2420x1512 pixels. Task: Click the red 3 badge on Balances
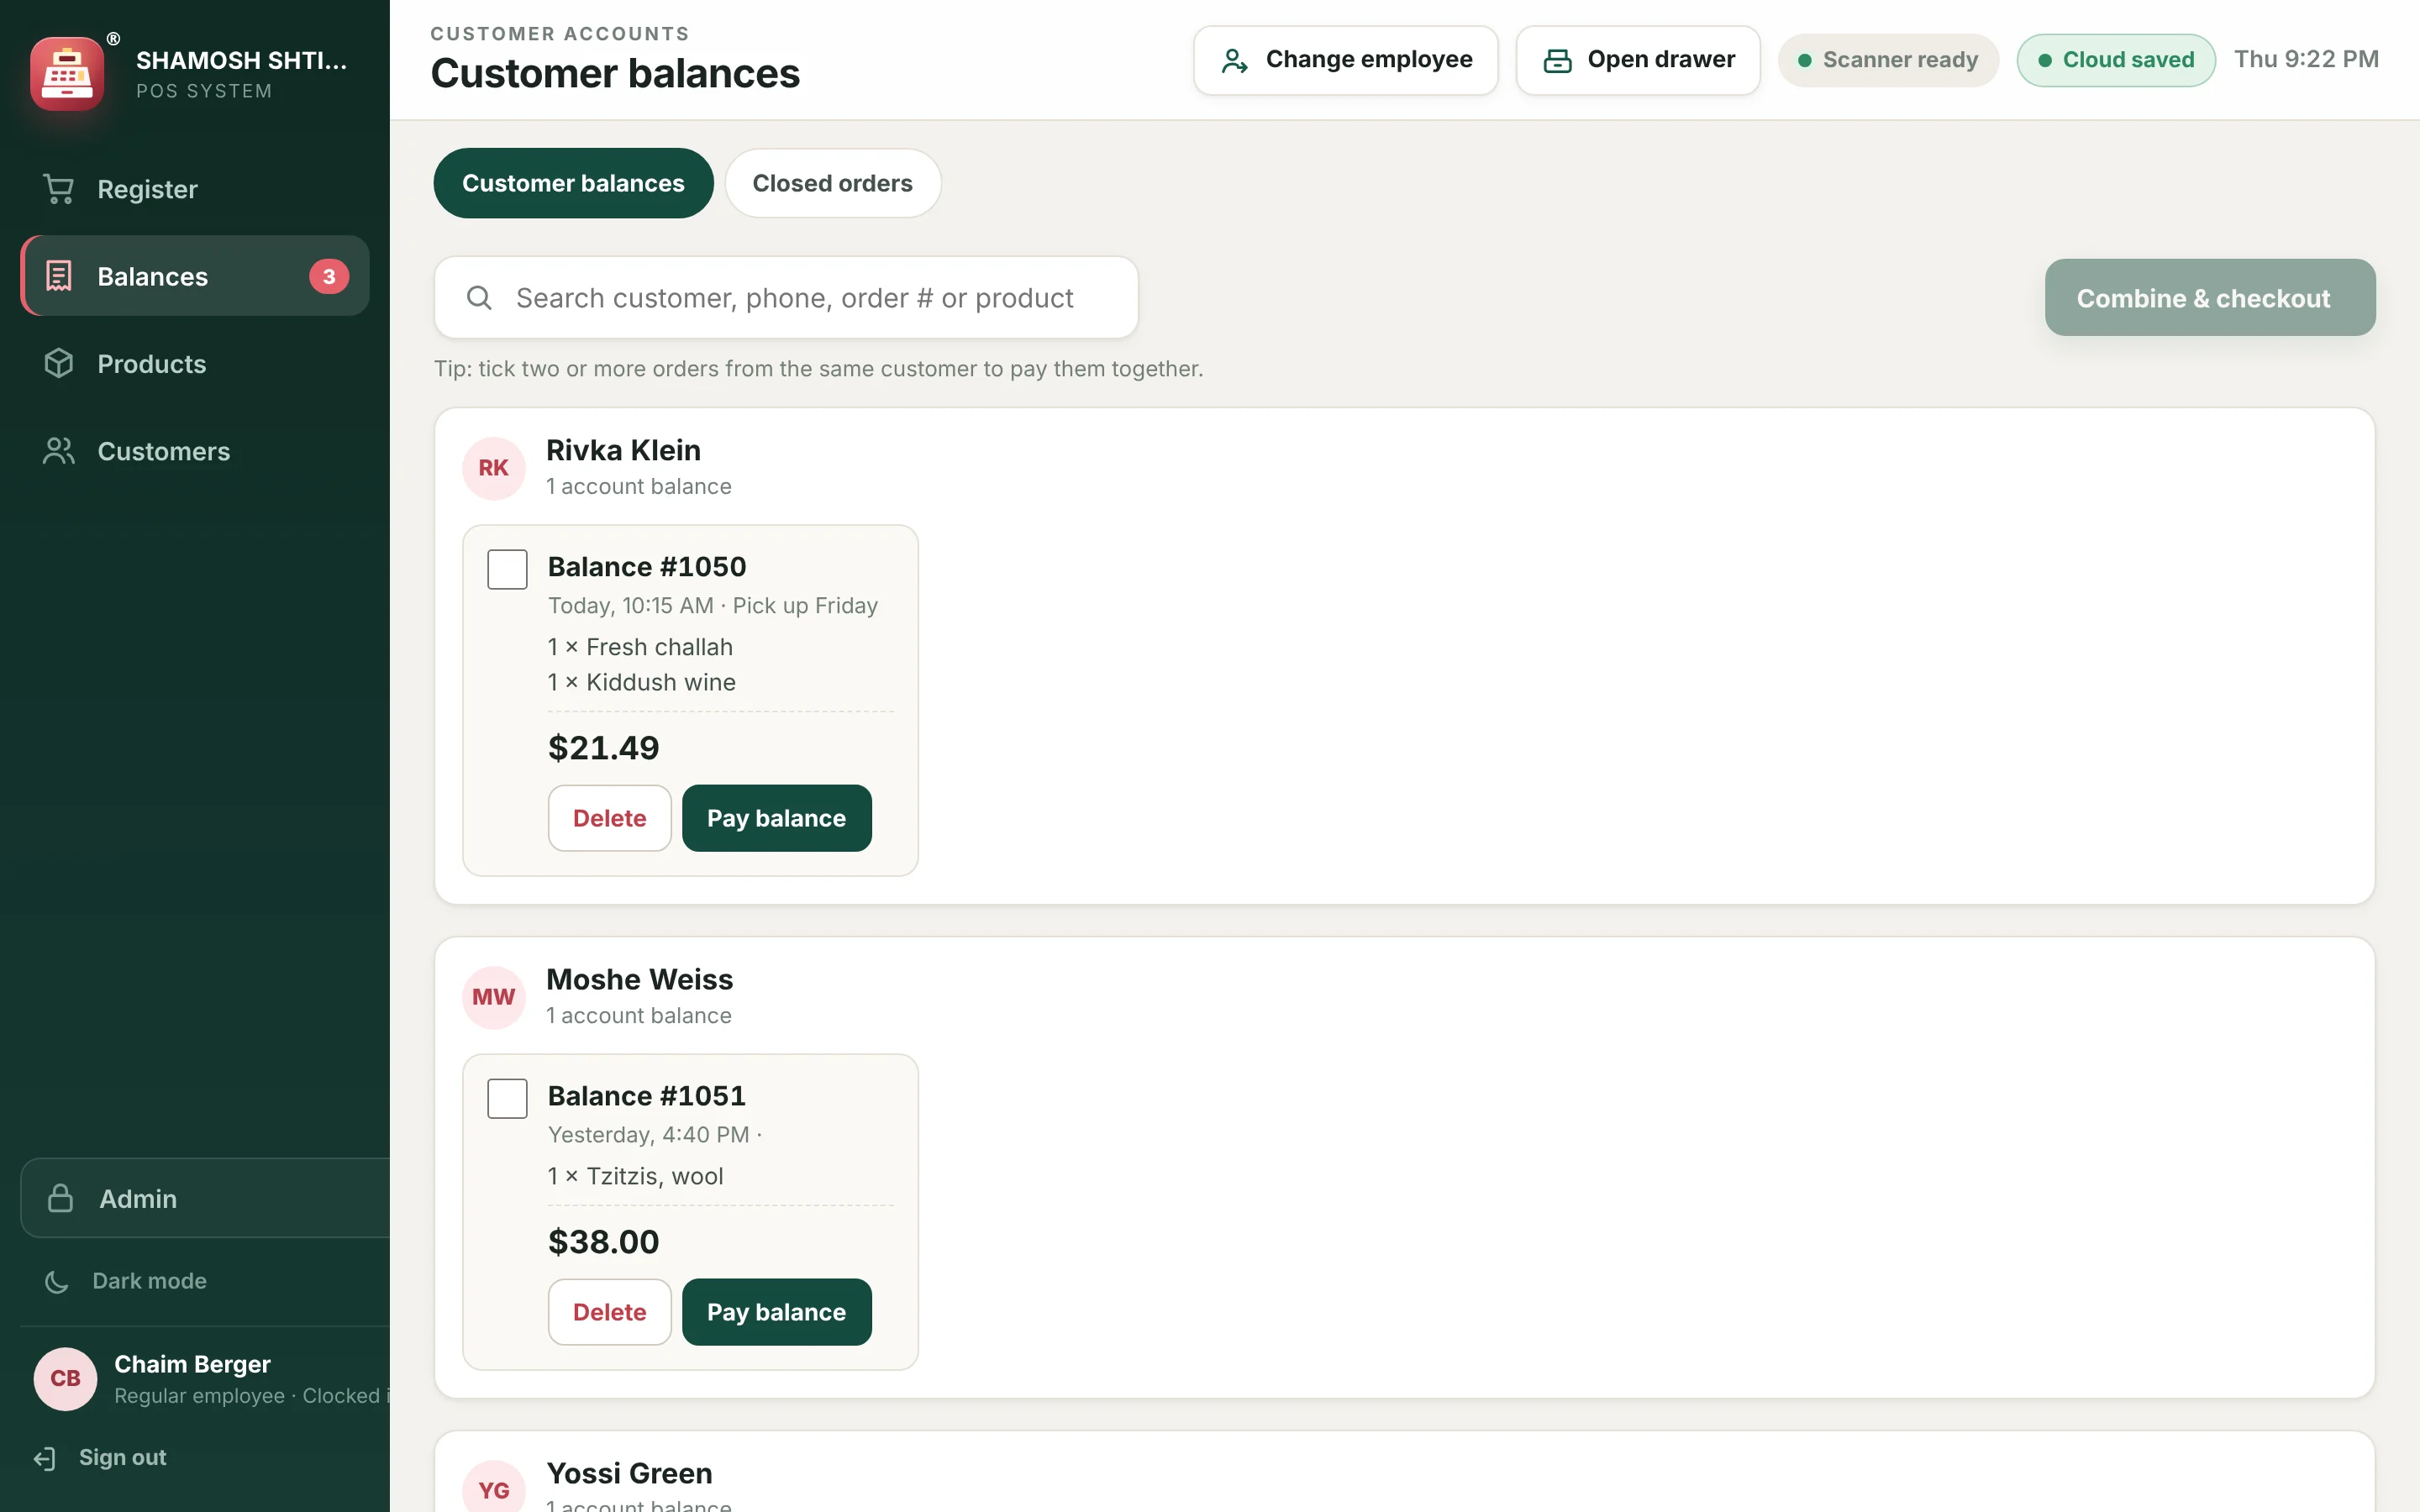pyautogui.click(x=329, y=276)
